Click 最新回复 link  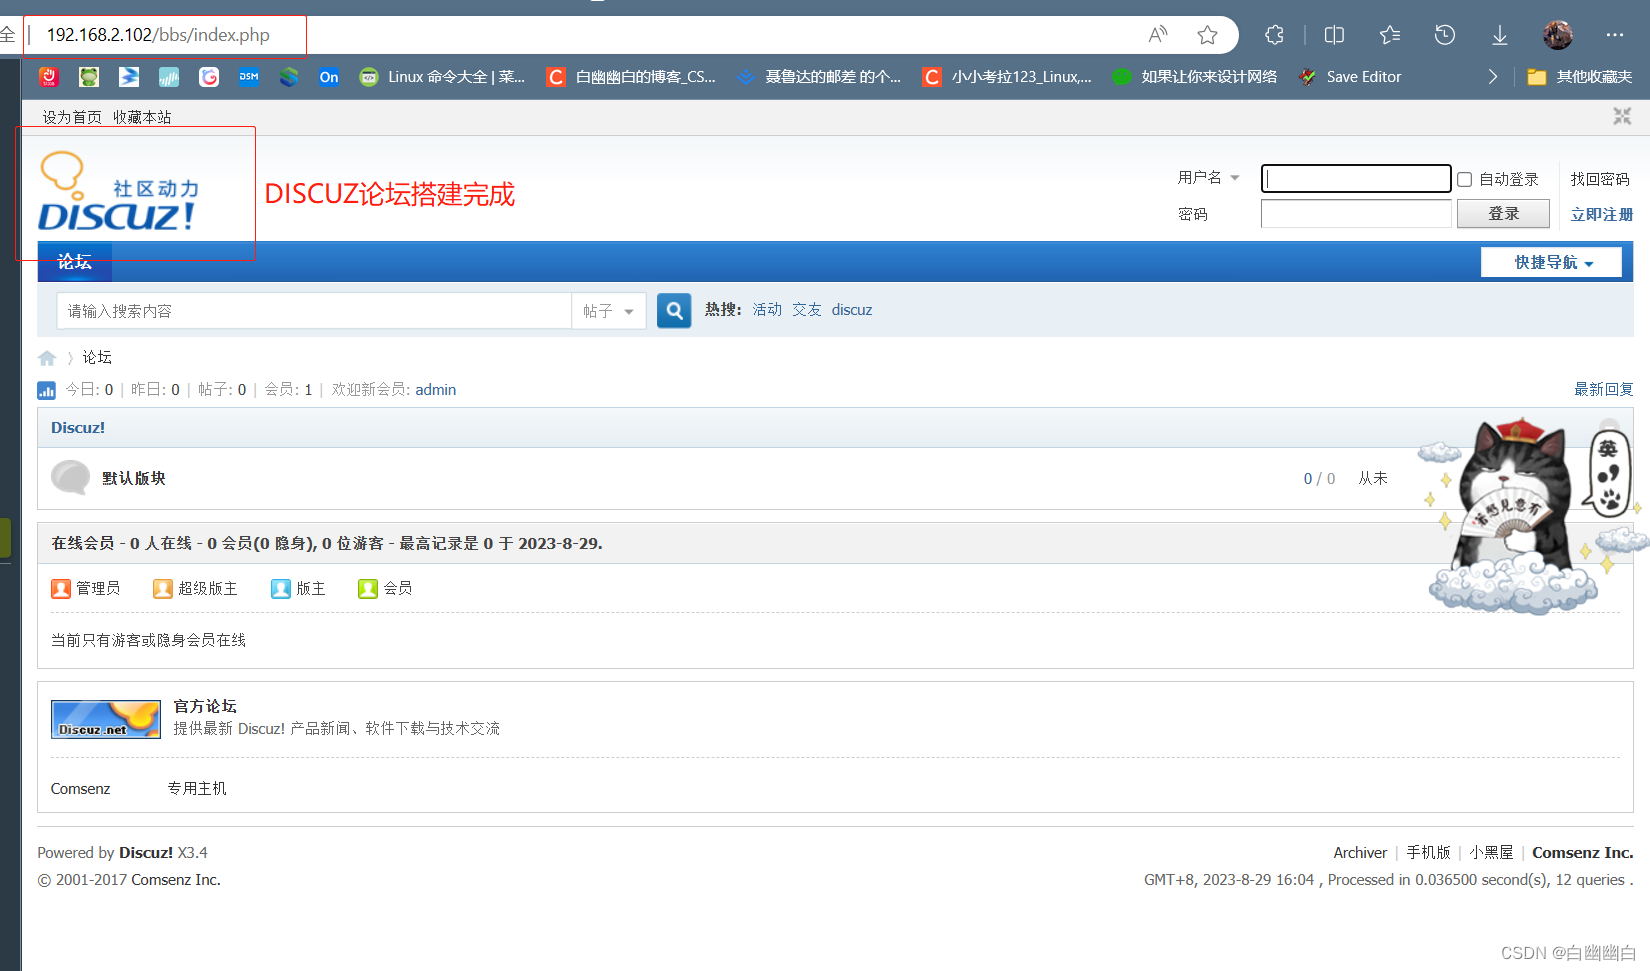[x=1604, y=389]
